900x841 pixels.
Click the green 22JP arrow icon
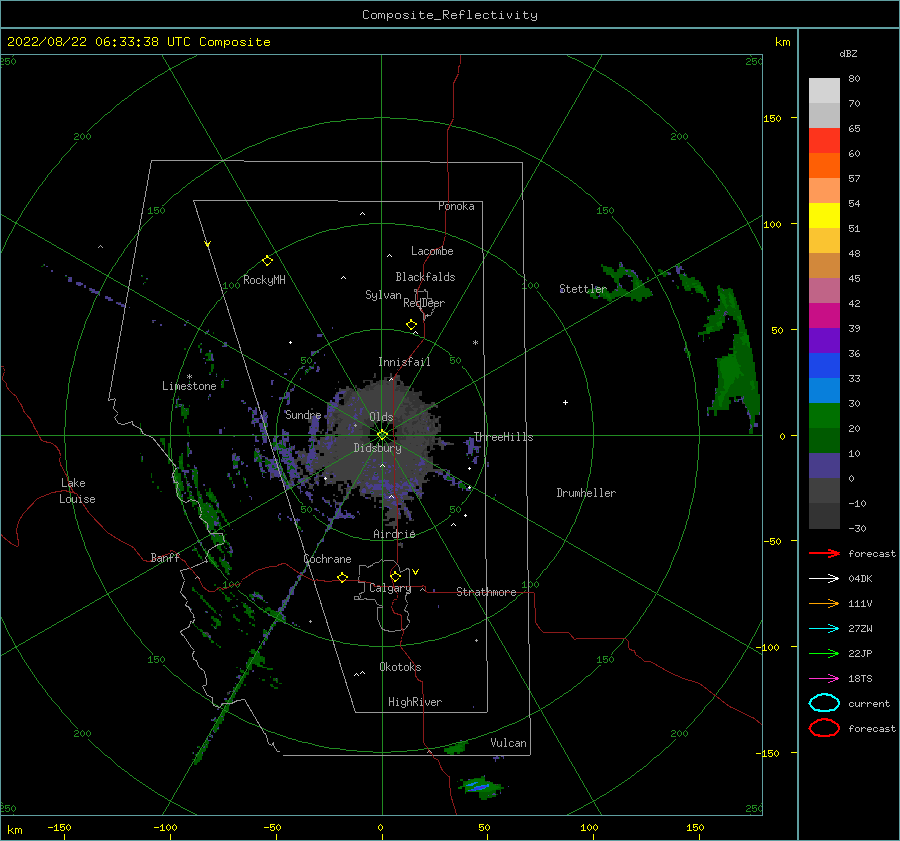pyautogui.click(x=824, y=653)
